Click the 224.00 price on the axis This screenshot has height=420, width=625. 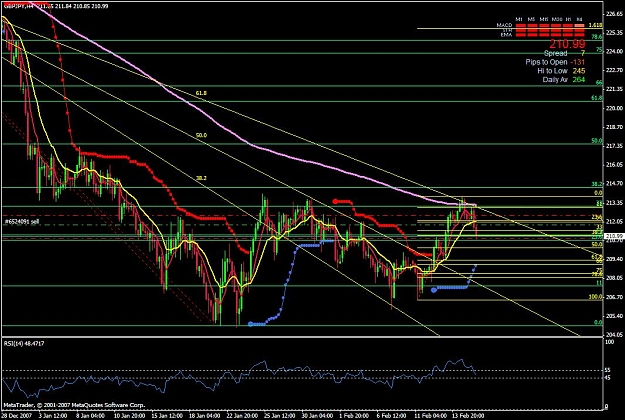(614, 51)
